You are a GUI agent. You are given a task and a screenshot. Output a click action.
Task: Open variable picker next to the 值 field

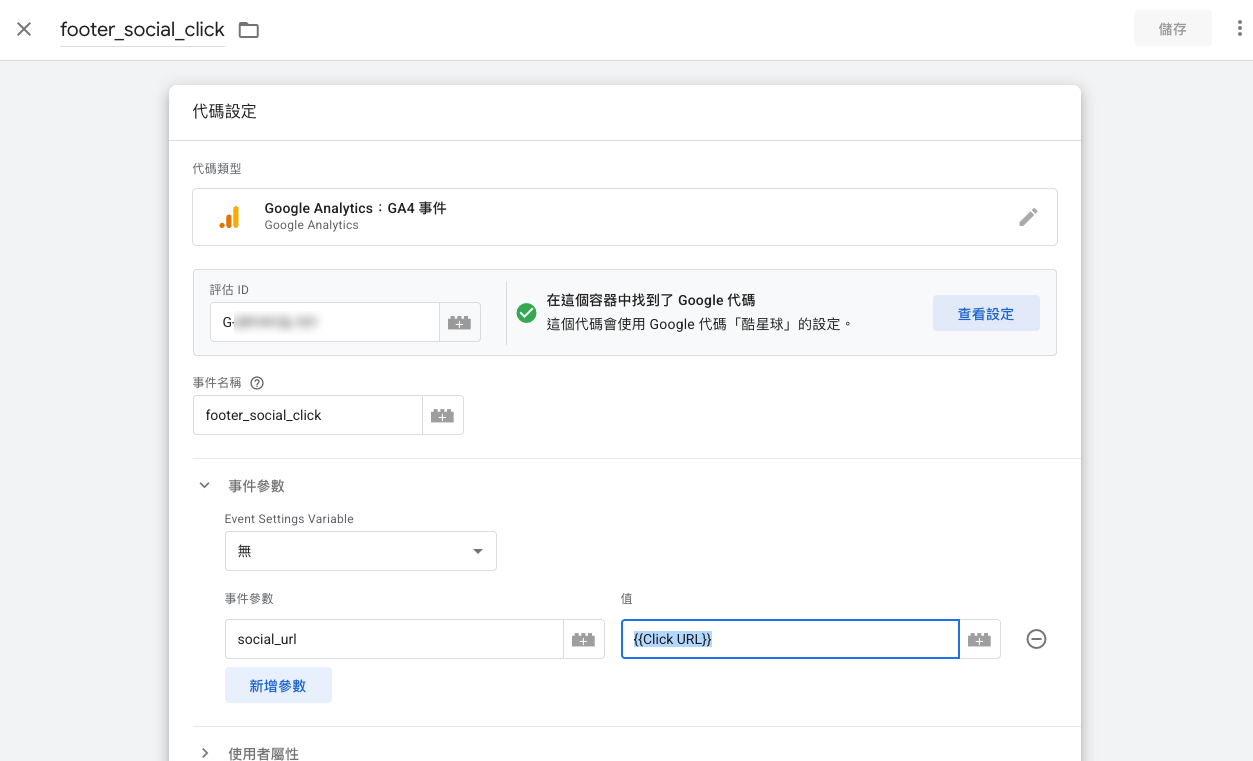tap(979, 638)
